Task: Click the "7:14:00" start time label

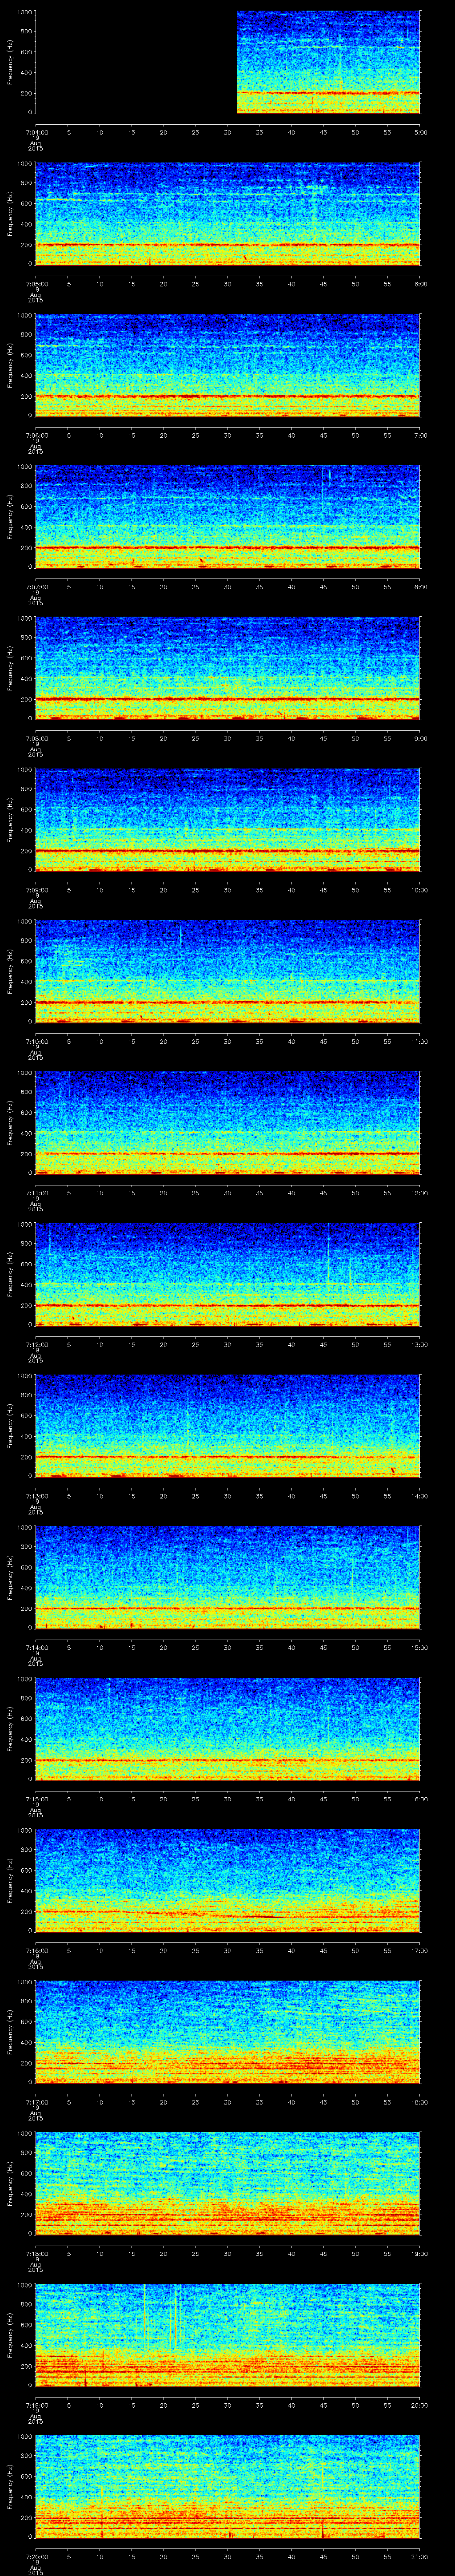Action: click(x=36, y=1647)
